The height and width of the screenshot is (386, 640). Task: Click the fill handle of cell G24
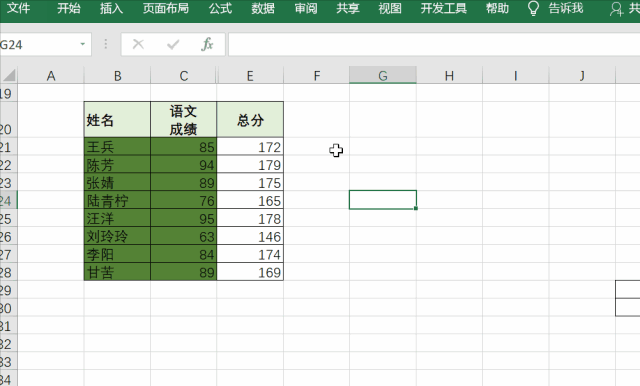pyautogui.click(x=416, y=208)
